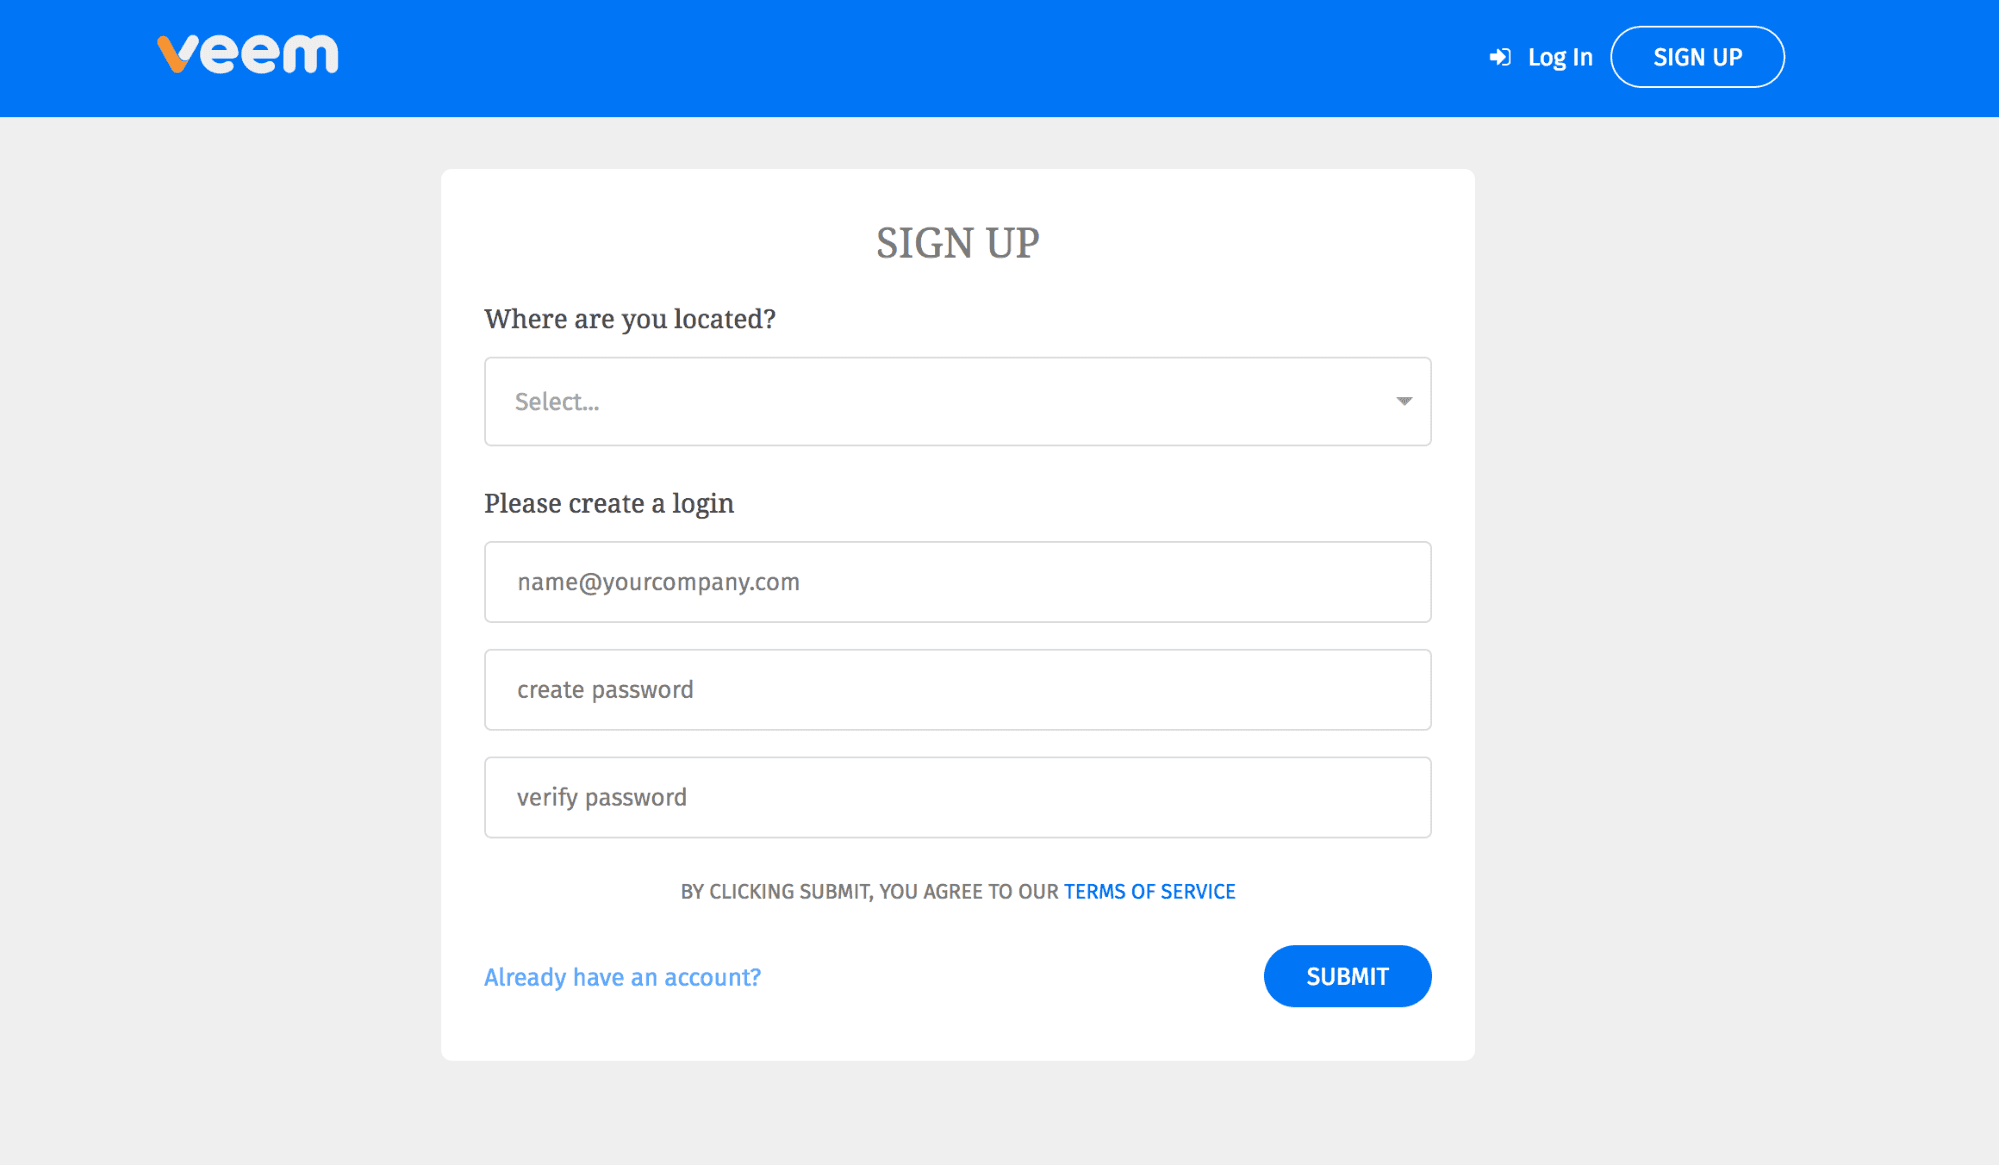Screen dimensions: 1999x1165
Task: Focus the name@yourcompany.com email field
Action: (957, 582)
